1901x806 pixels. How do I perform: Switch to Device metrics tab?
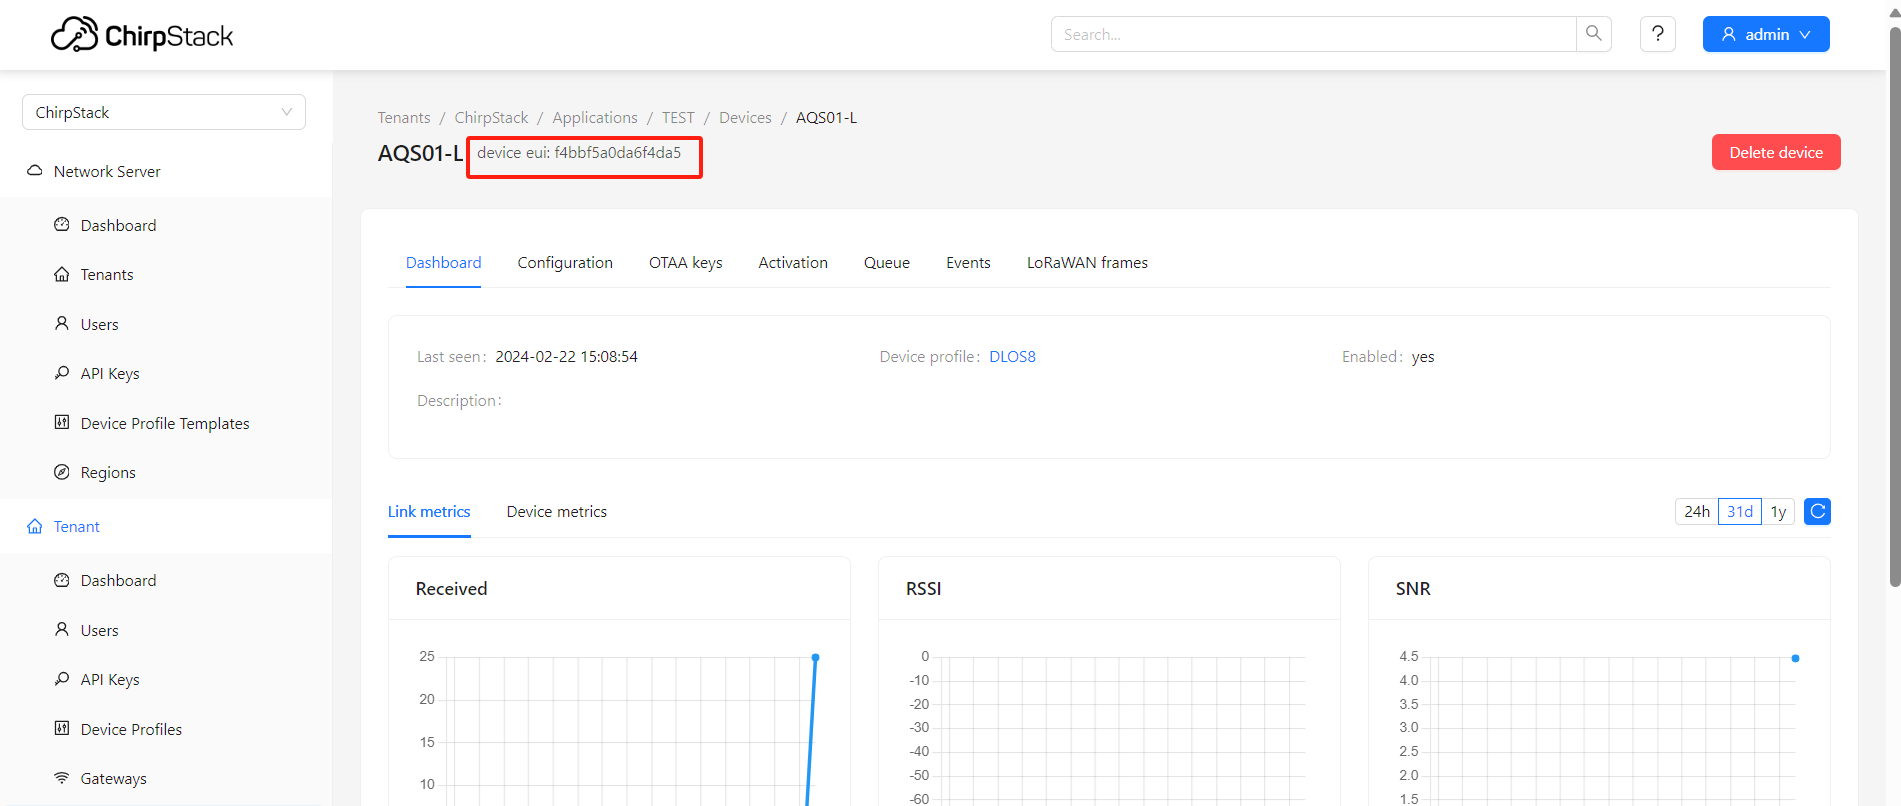pyautogui.click(x=557, y=511)
